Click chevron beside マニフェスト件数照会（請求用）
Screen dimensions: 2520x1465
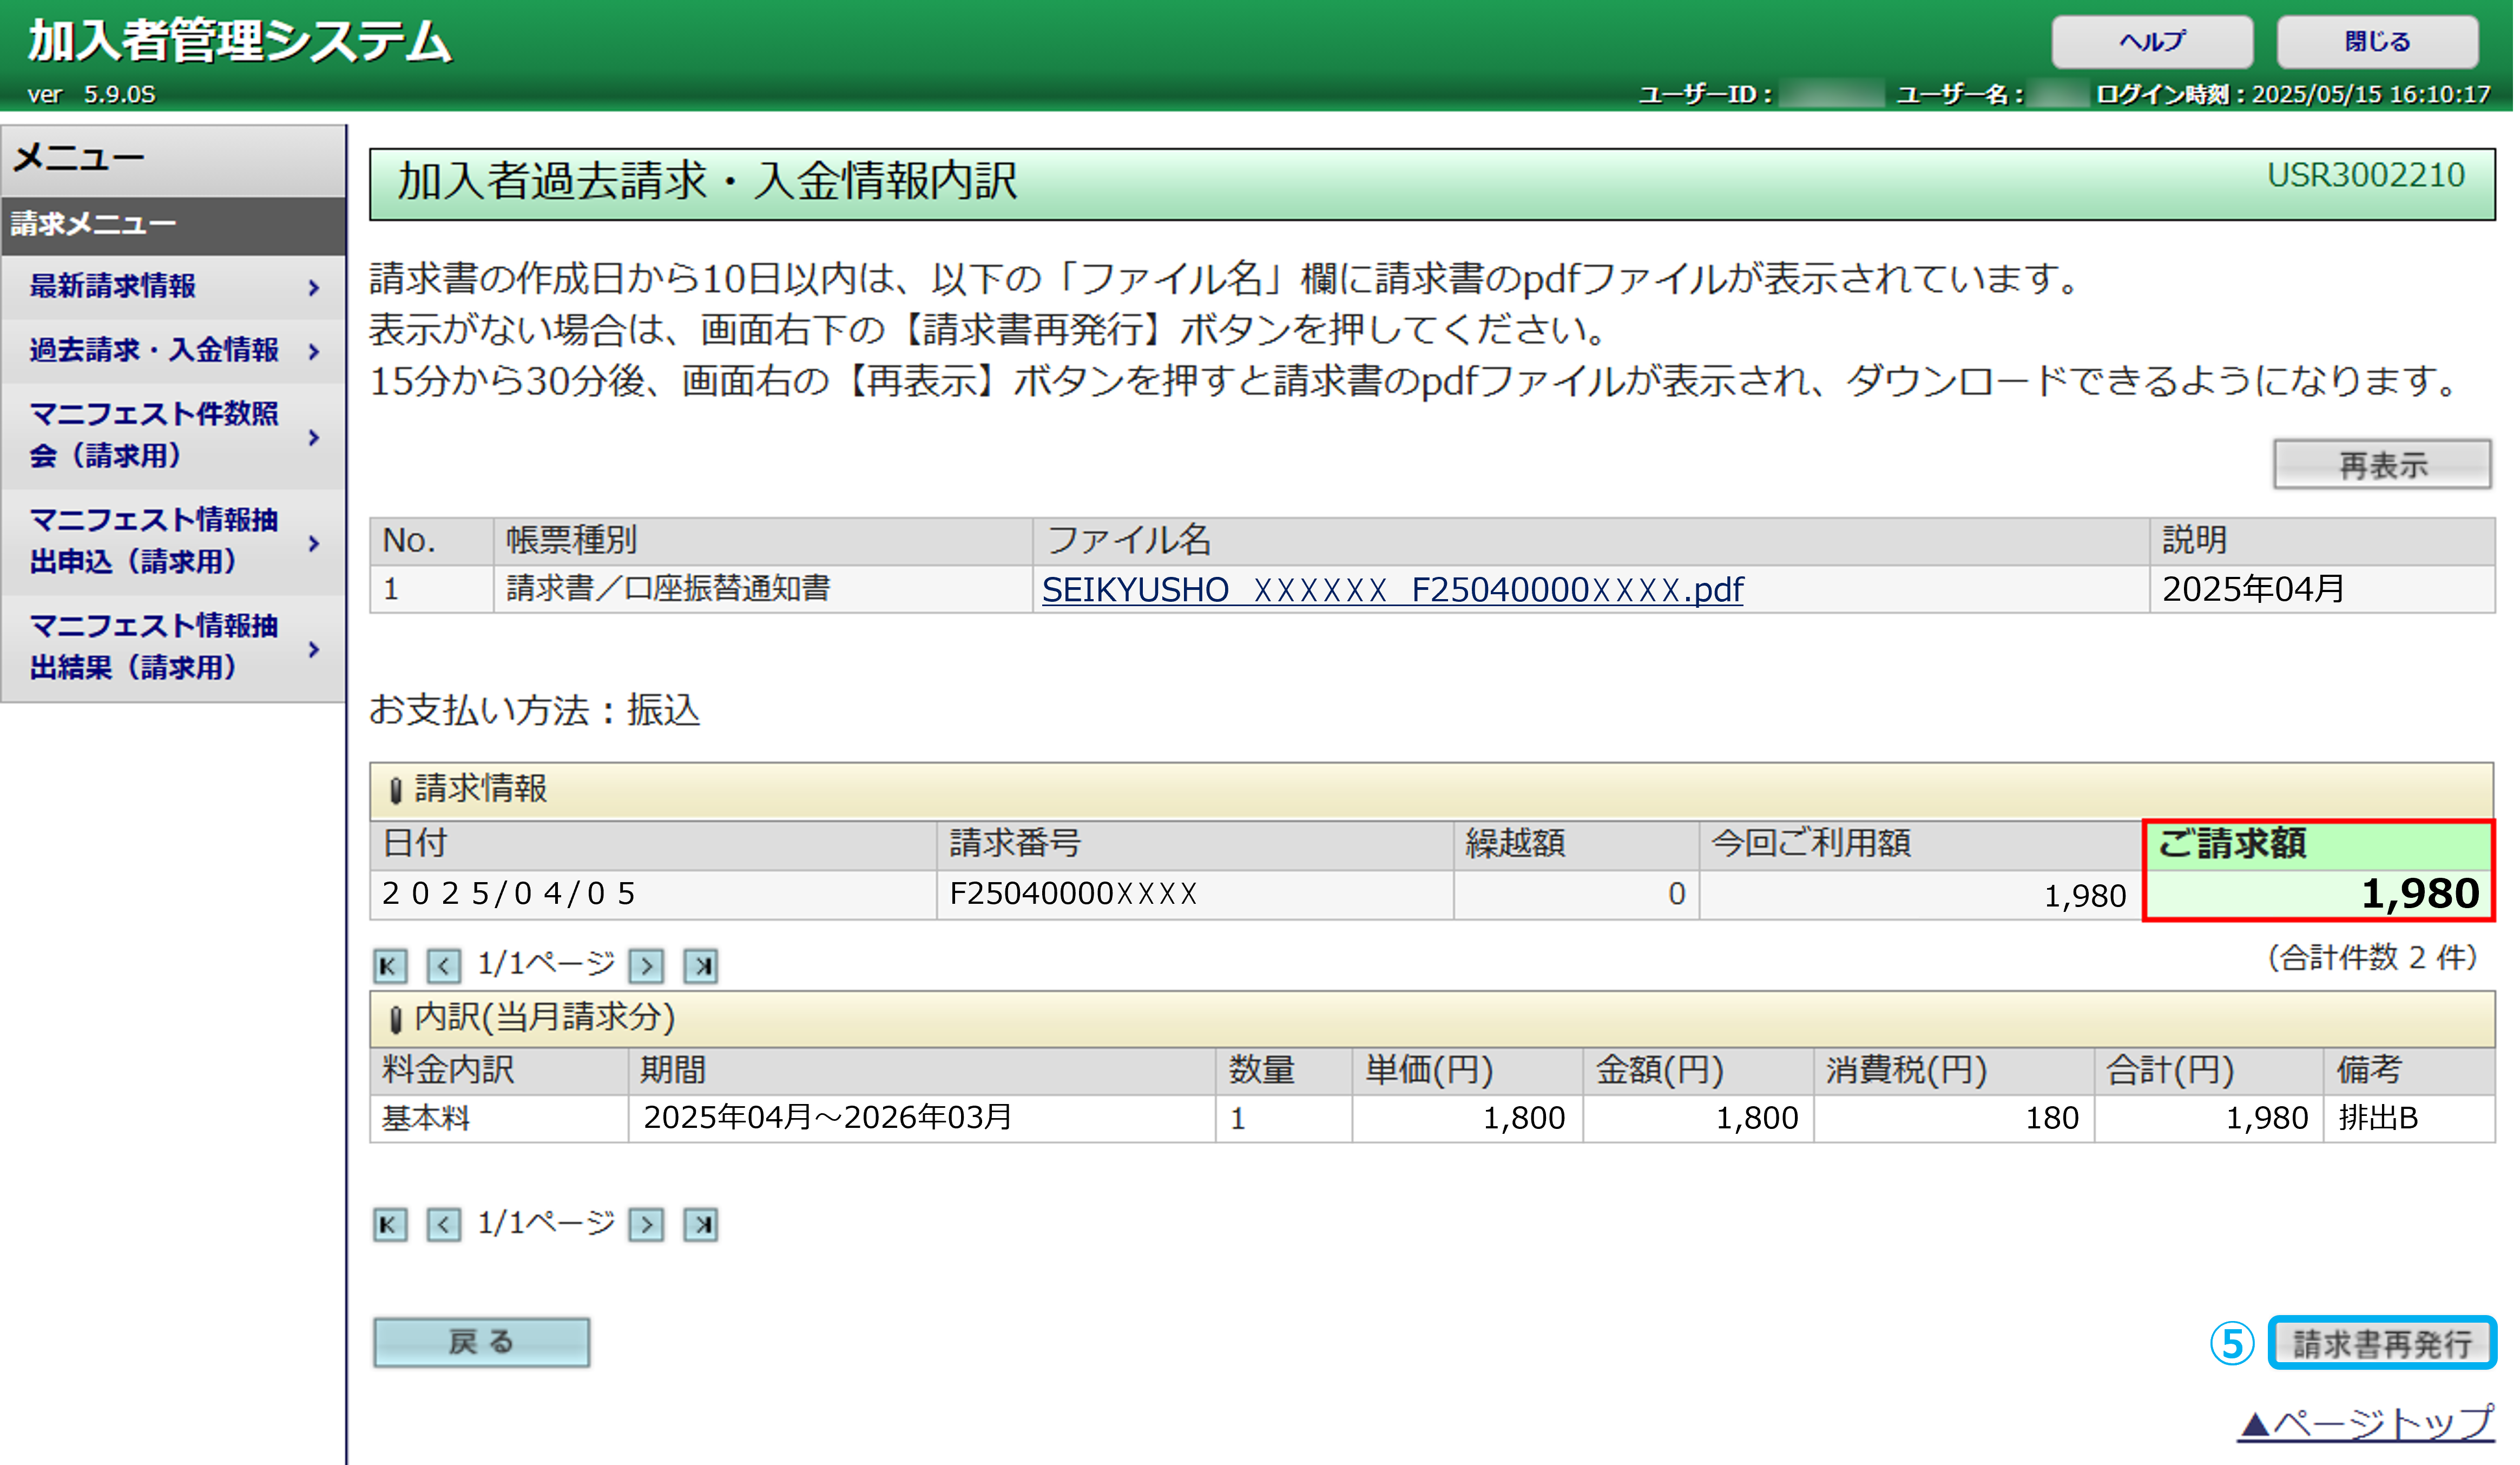(314, 437)
